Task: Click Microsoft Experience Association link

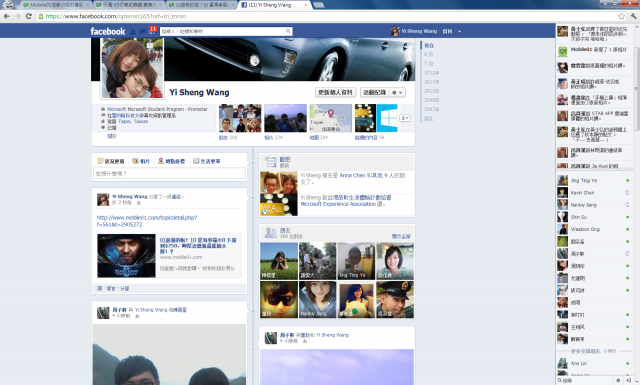Action: (338, 204)
